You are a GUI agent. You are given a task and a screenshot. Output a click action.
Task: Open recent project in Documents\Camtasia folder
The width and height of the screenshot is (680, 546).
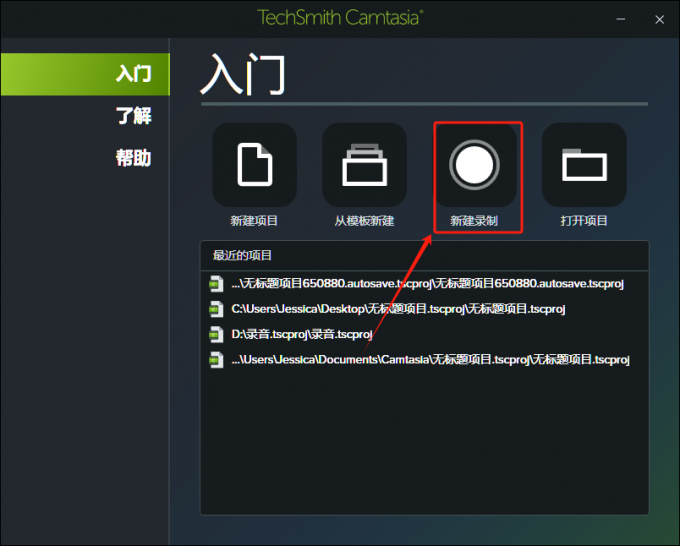(430, 360)
